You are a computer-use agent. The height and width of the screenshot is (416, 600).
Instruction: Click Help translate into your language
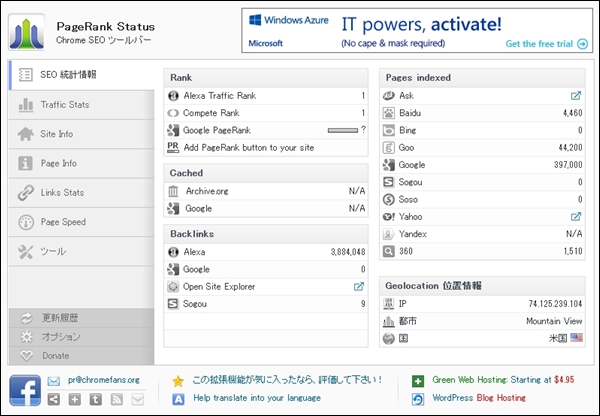(x=257, y=398)
